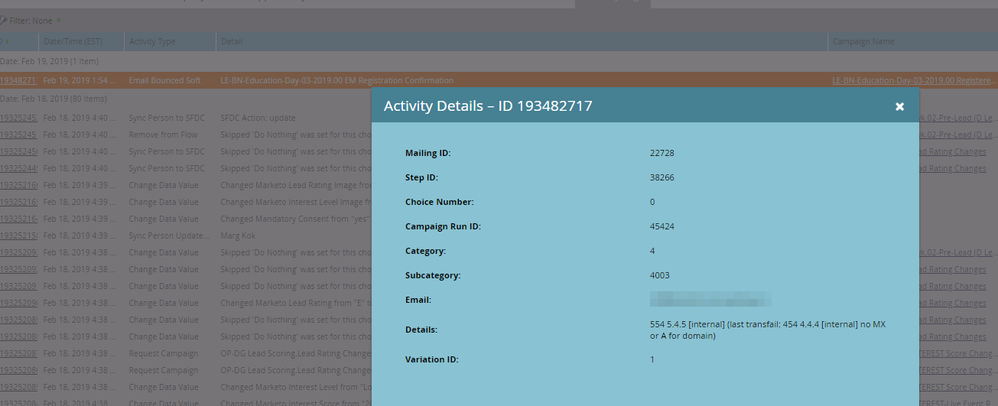Viewport: 998px width, 406px height.
Task: Click the blurred Email value field
Action: (710, 299)
